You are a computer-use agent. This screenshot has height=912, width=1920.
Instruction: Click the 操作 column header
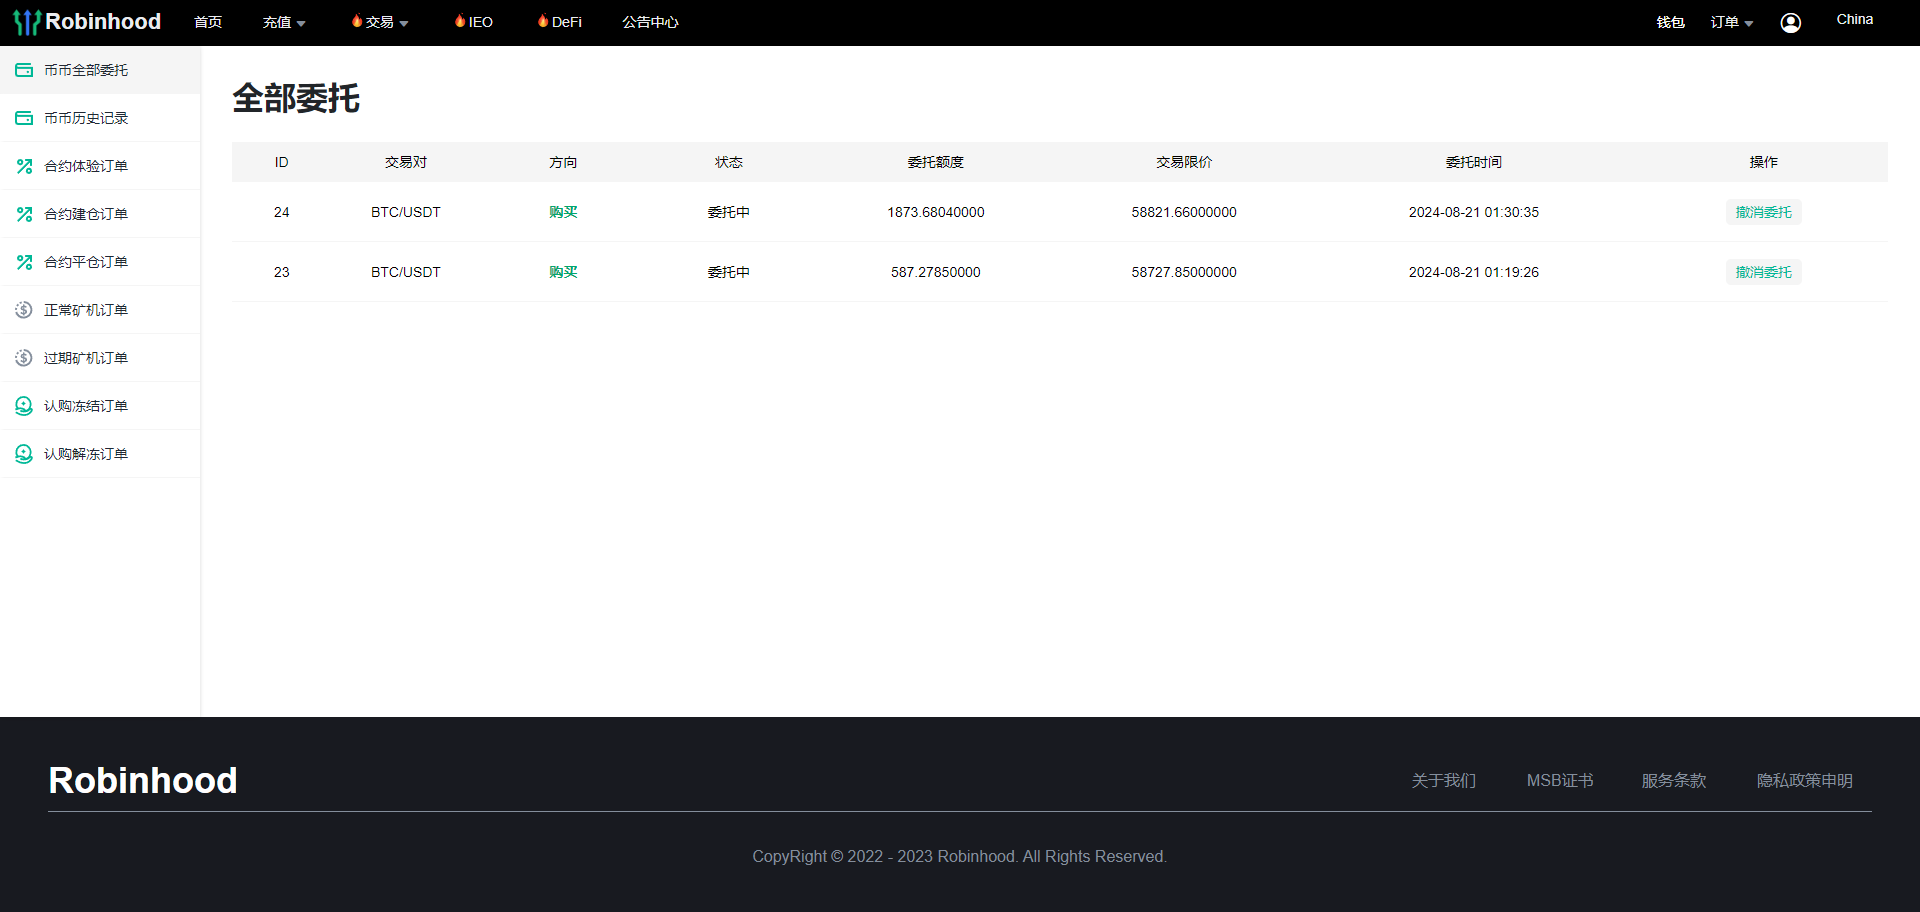(1764, 162)
